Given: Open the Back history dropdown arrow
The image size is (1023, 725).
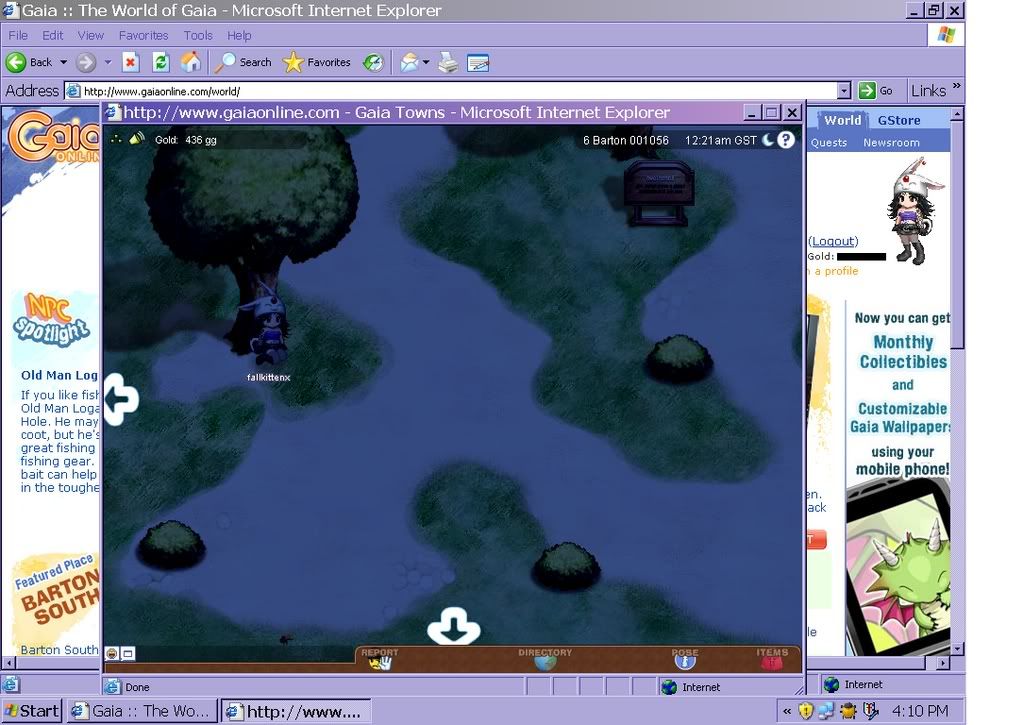Looking at the screenshot, I should tap(63, 63).
